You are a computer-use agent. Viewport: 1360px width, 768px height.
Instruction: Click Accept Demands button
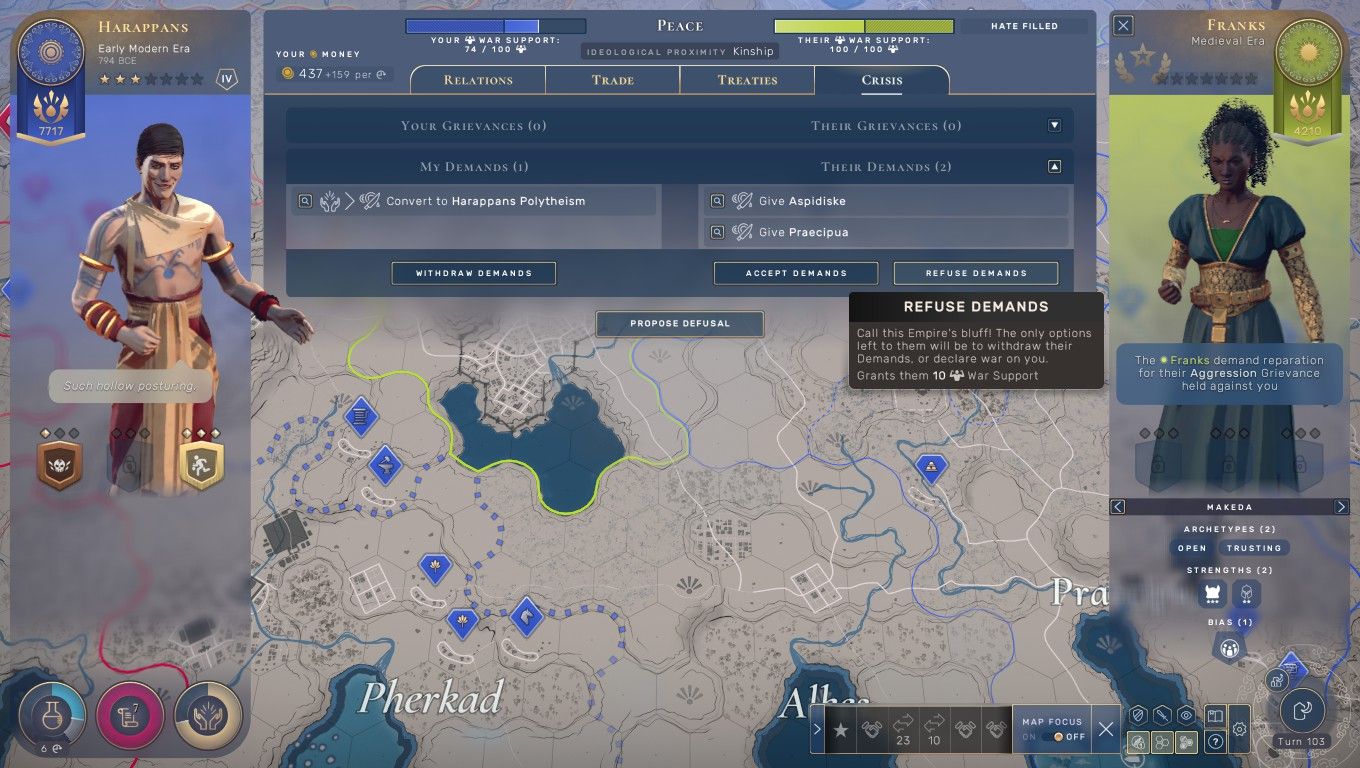796,273
